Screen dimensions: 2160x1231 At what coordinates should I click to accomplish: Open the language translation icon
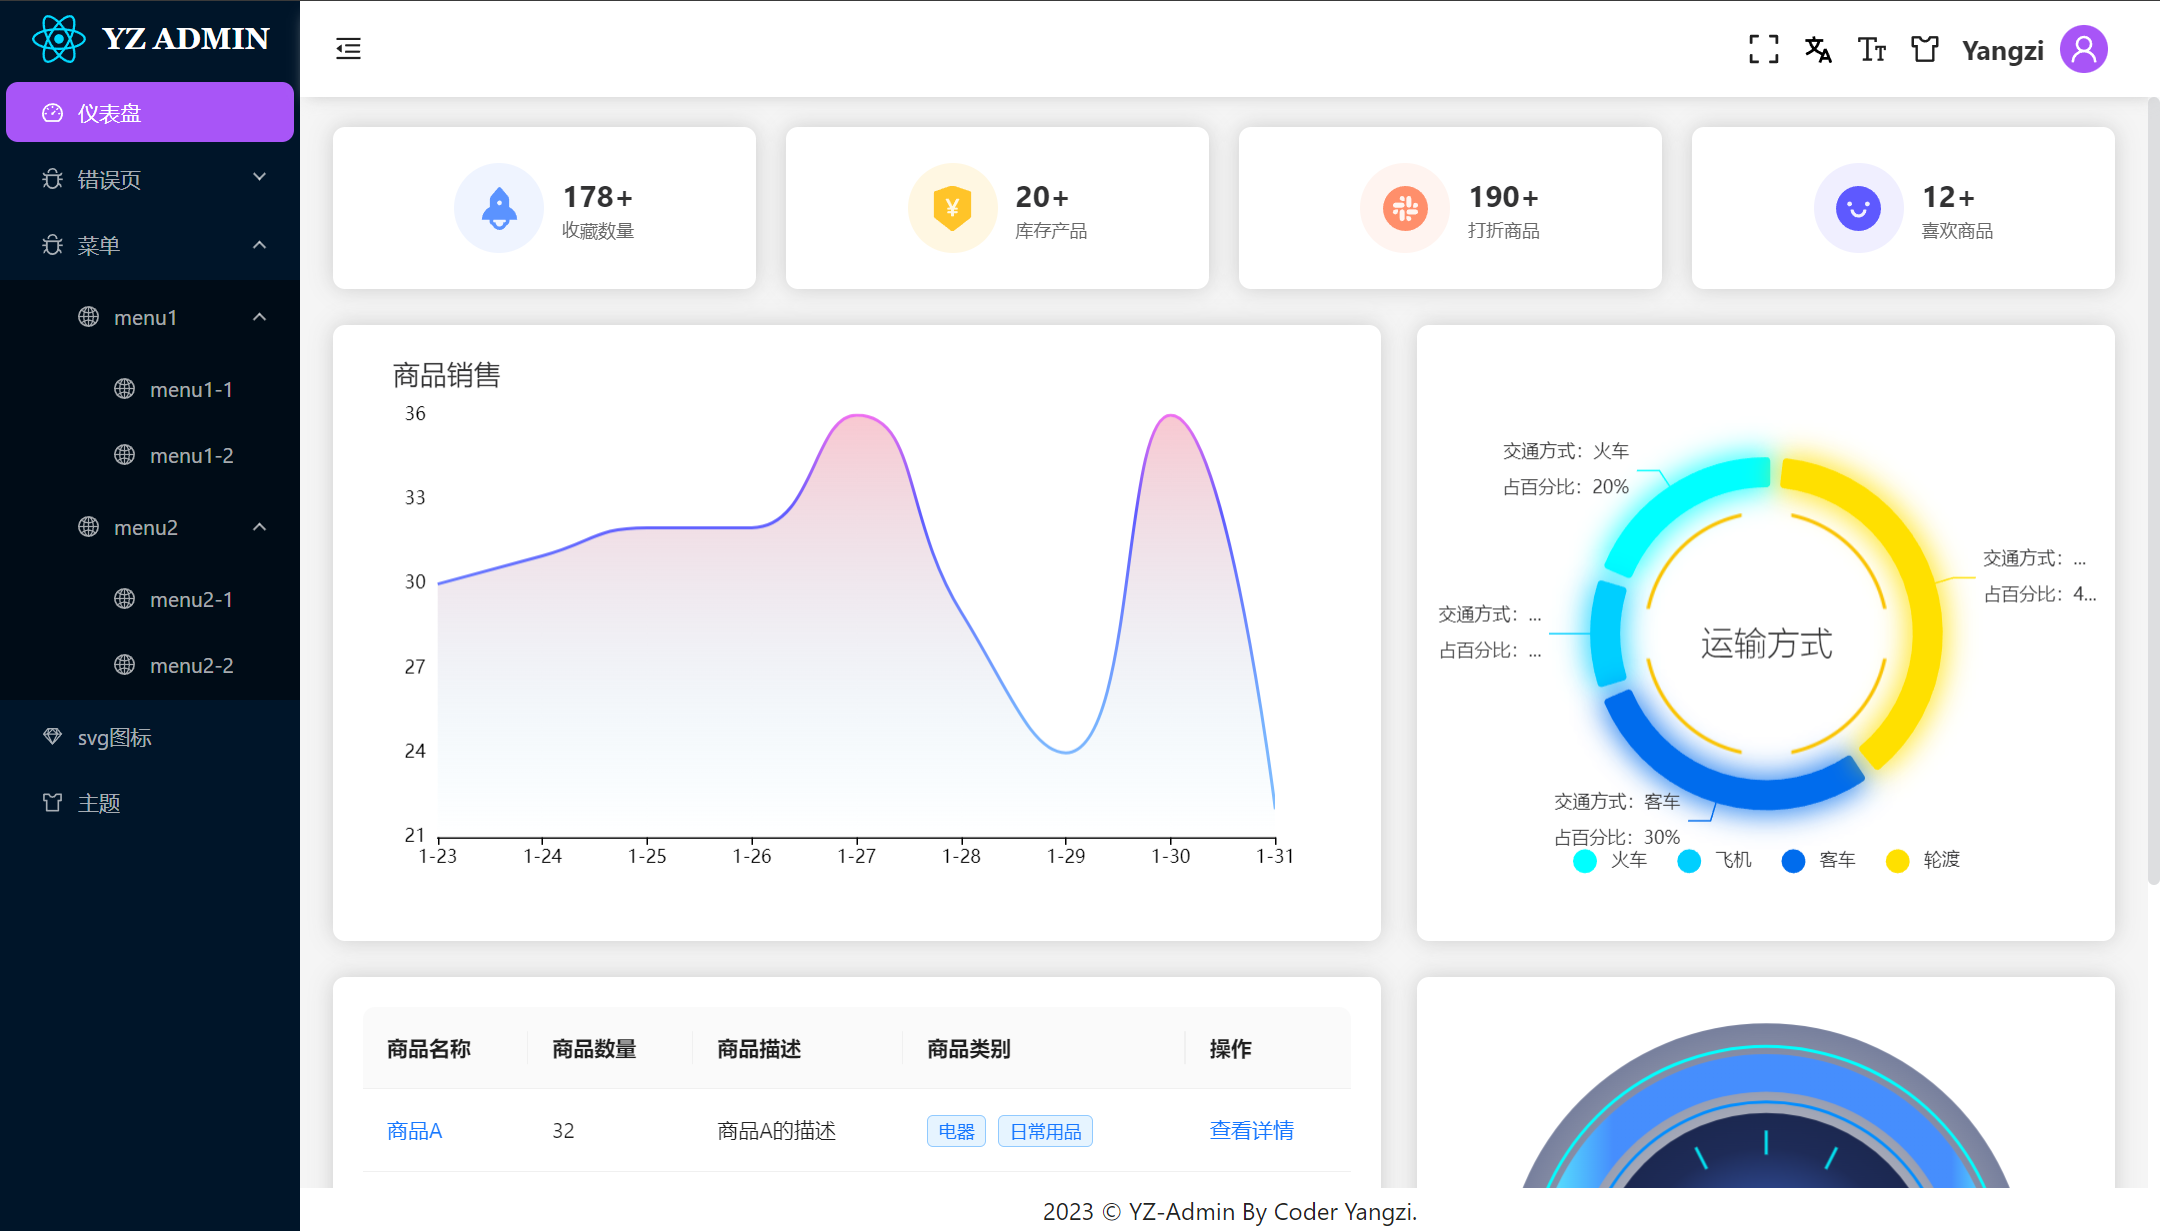[x=1817, y=49]
